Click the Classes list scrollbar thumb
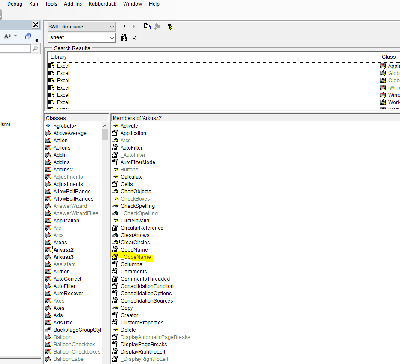The image size is (400, 364). pos(105,134)
